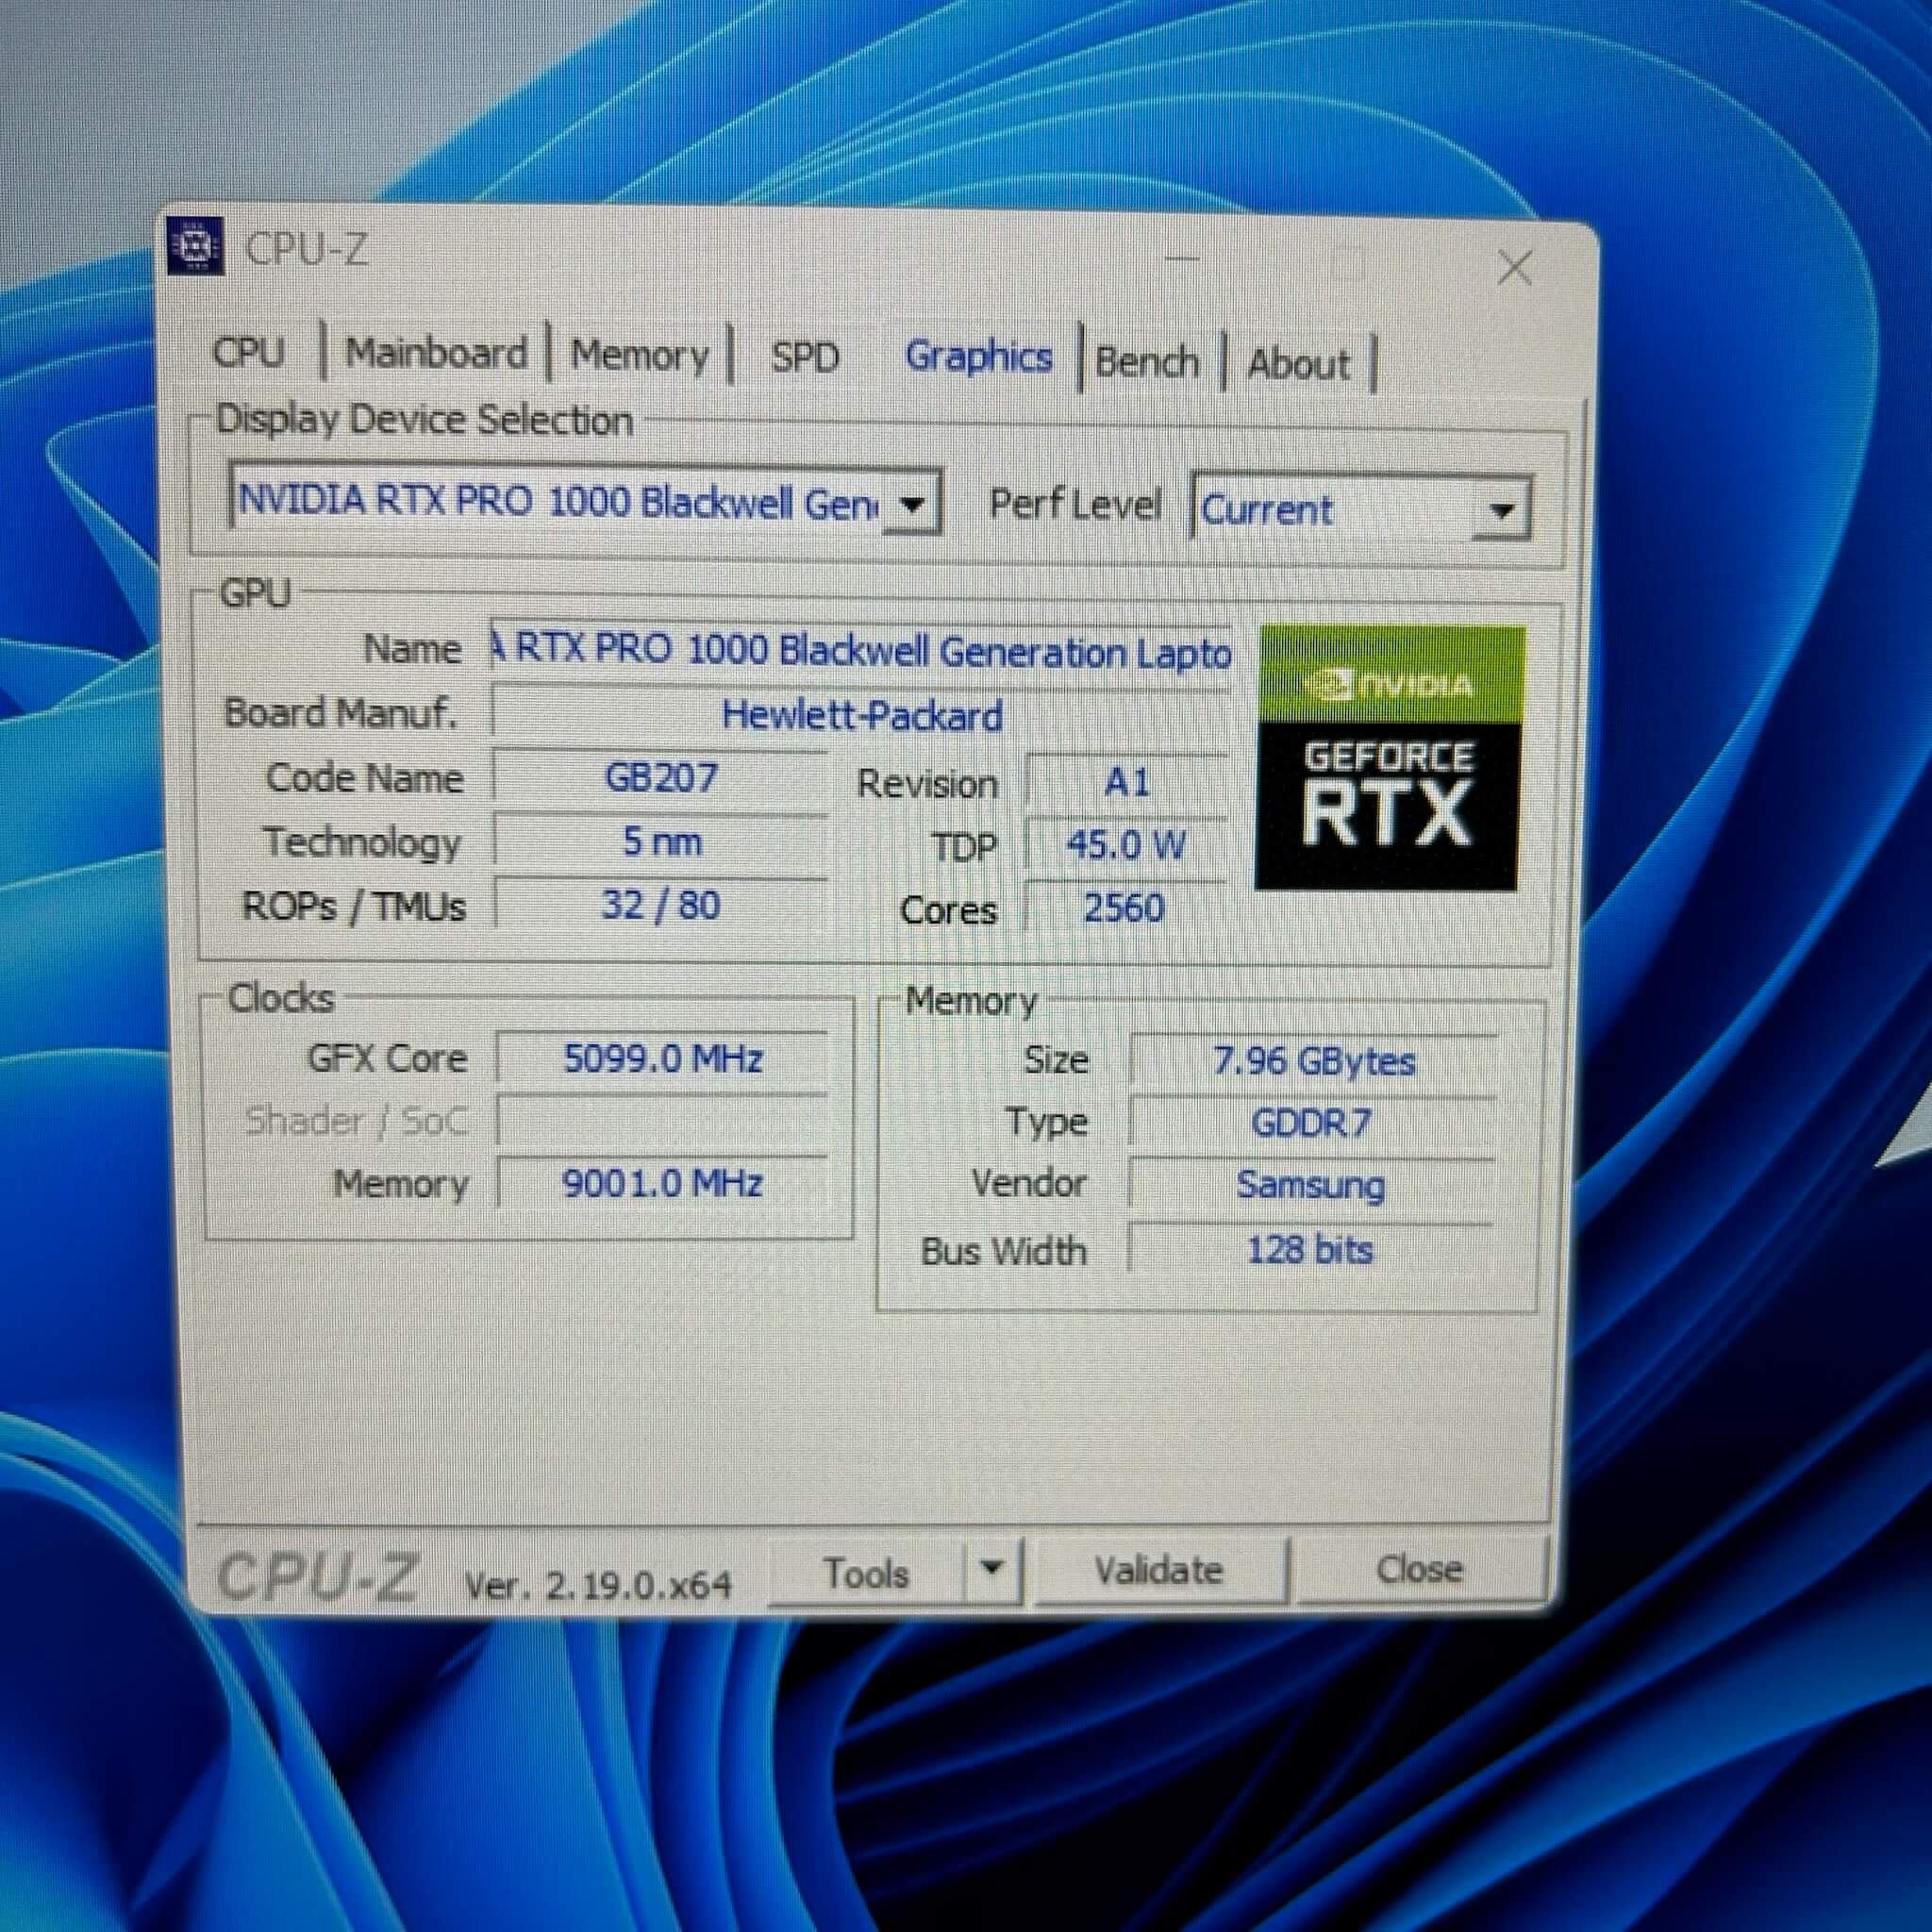Click the Tools button
Image resolution: width=1932 pixels, height=1932 pixels.
866,1573
